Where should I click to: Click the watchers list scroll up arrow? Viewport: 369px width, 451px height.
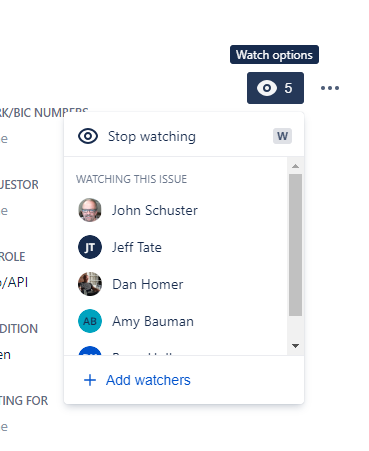pyautogui.click(x=295, y=166)
